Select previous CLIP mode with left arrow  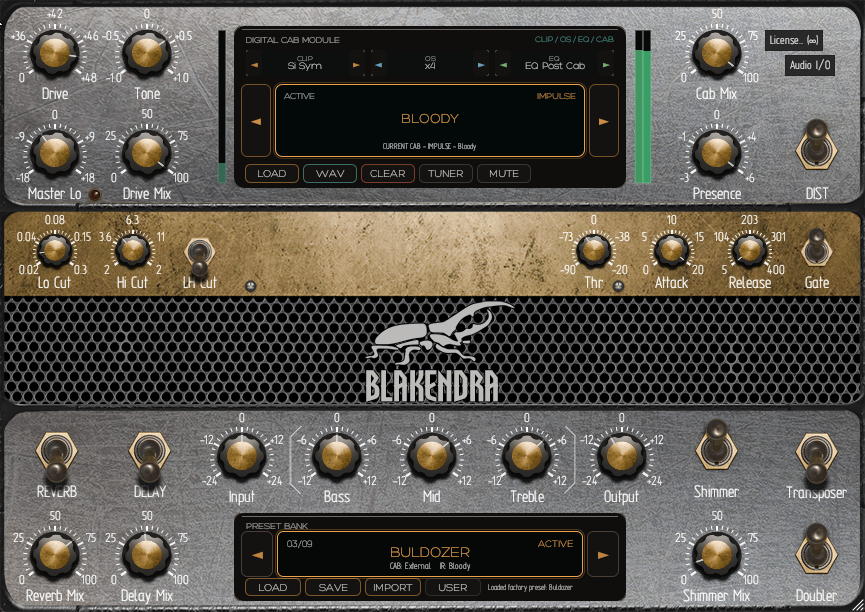pos(254,65)
